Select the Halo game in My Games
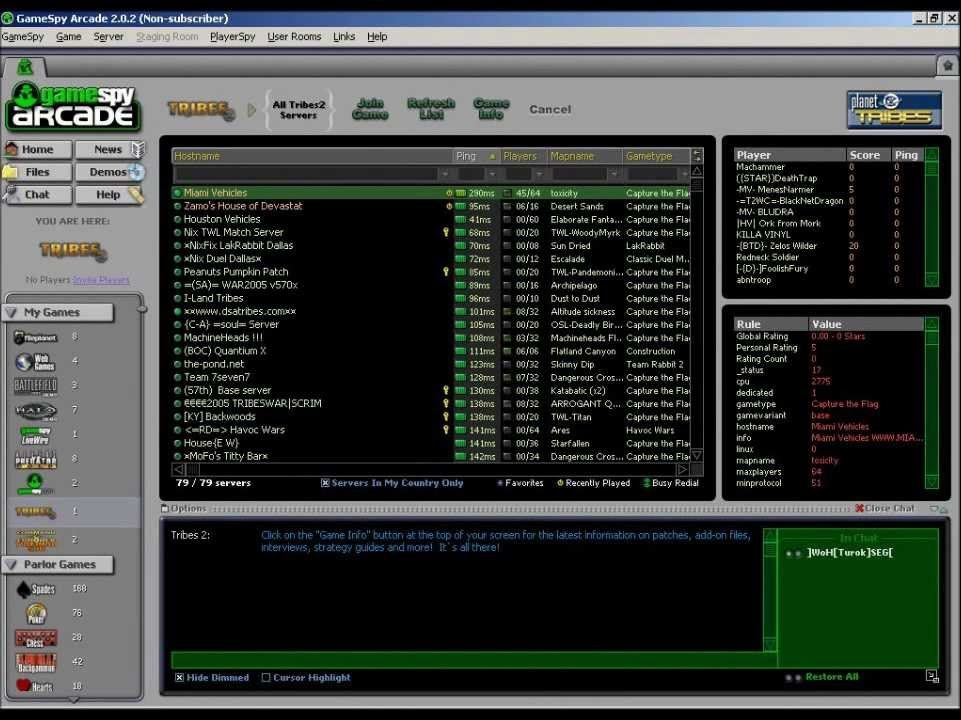 pos(36,410)
